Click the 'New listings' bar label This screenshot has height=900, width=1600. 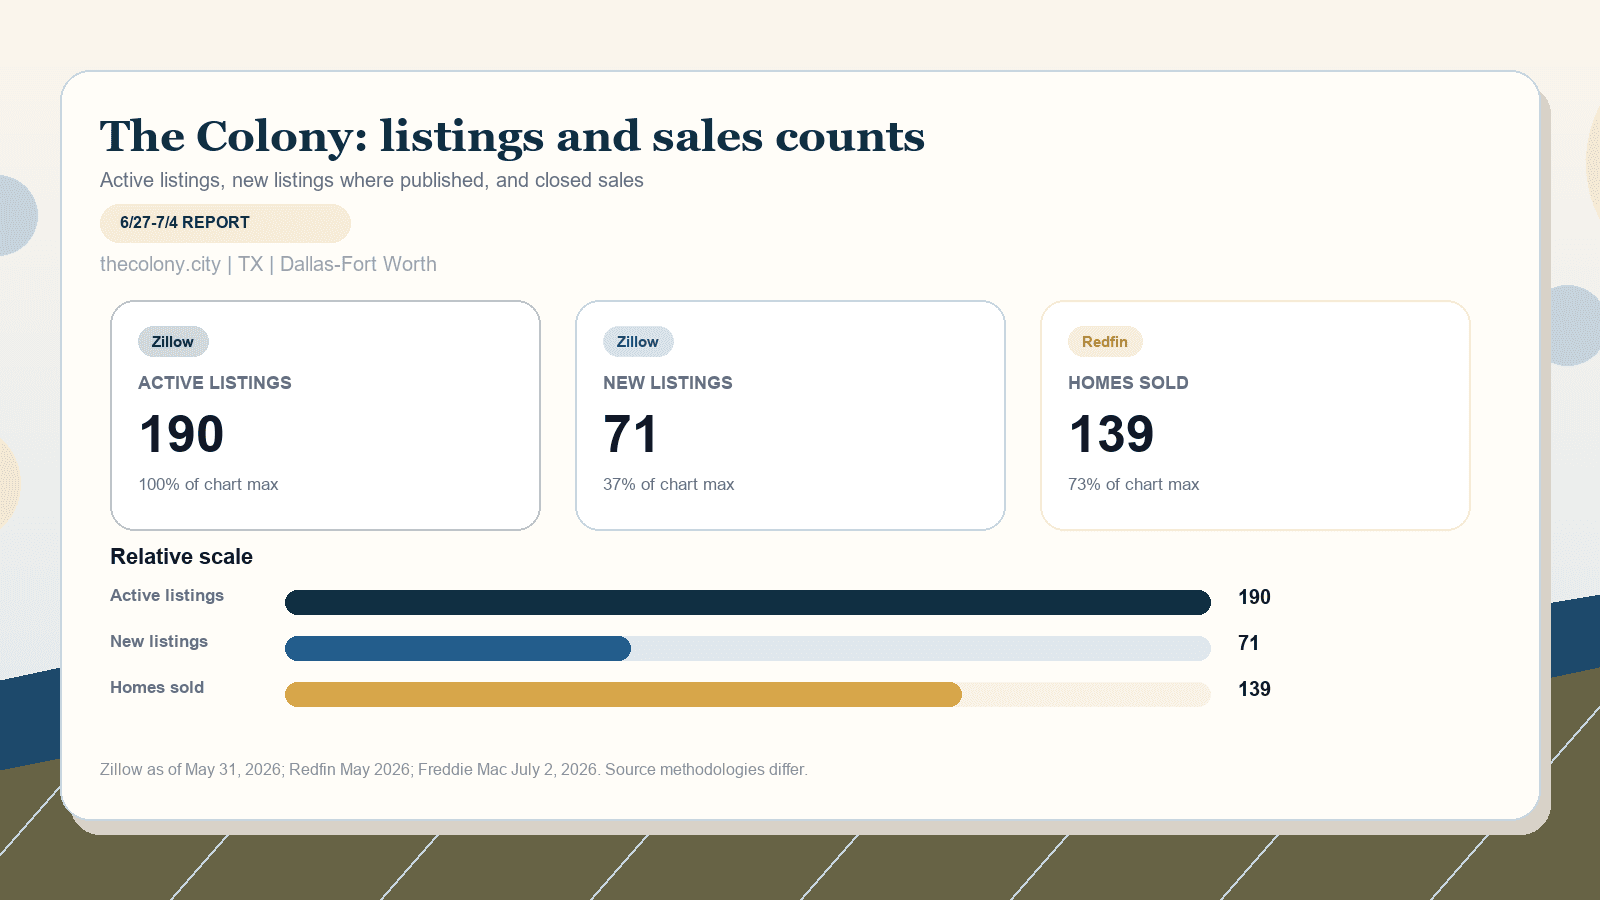(159, 641)
